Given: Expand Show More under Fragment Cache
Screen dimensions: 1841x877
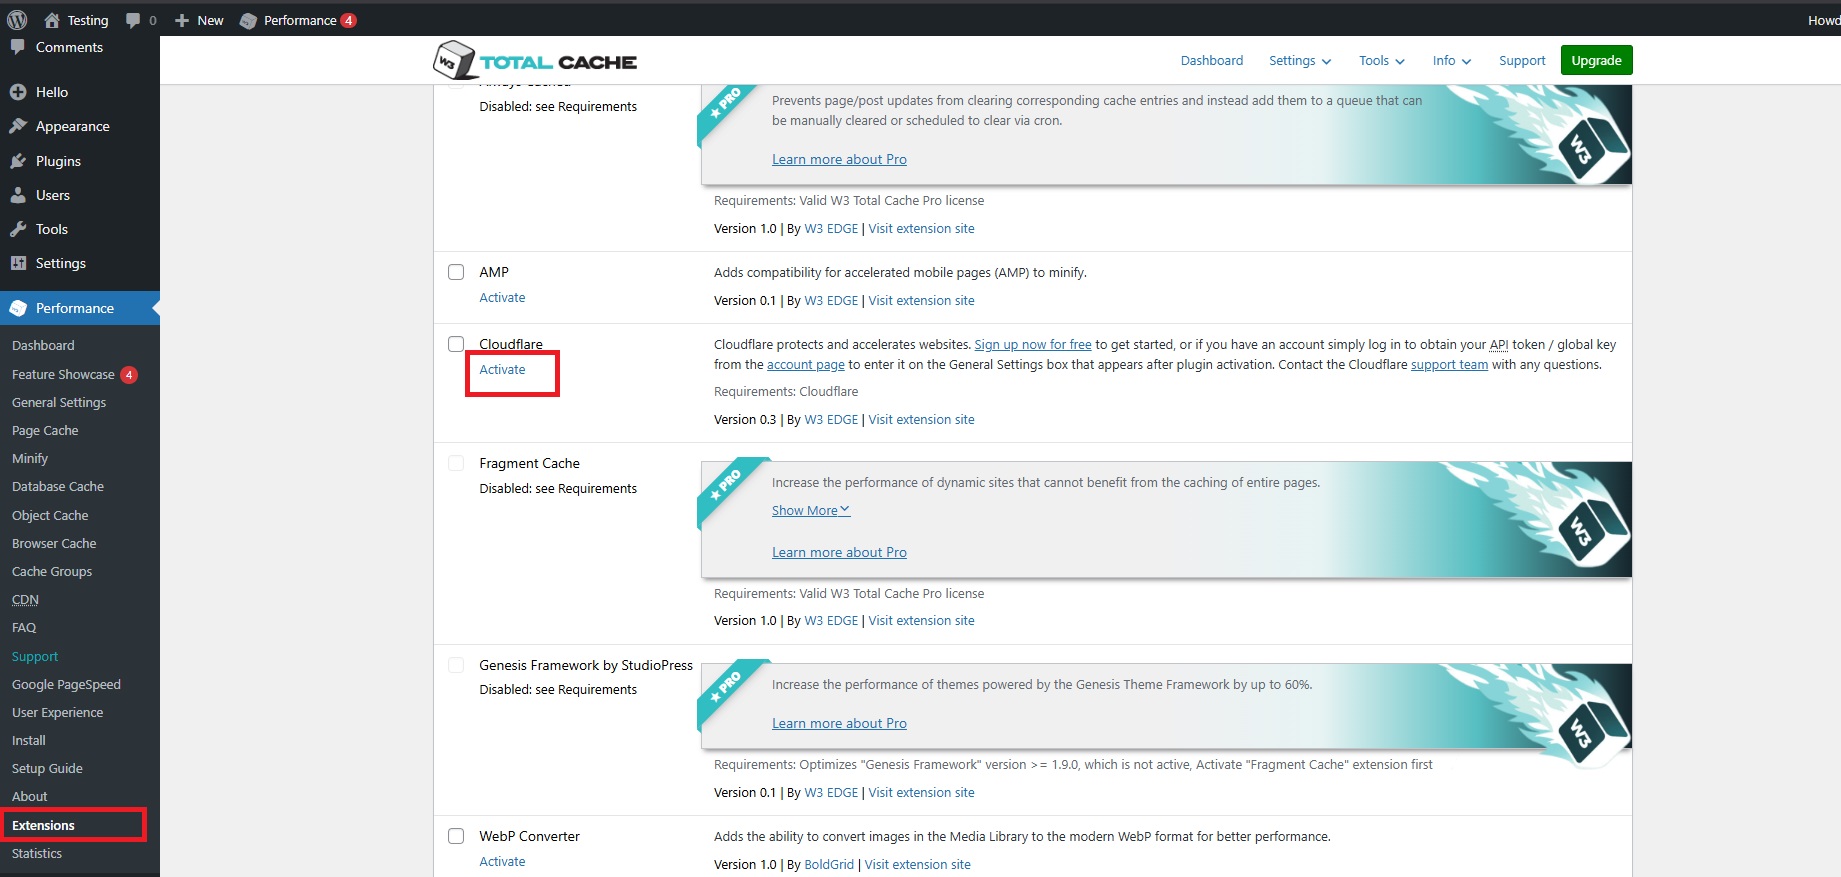Looking at the screenshot, I should [811, 510].
